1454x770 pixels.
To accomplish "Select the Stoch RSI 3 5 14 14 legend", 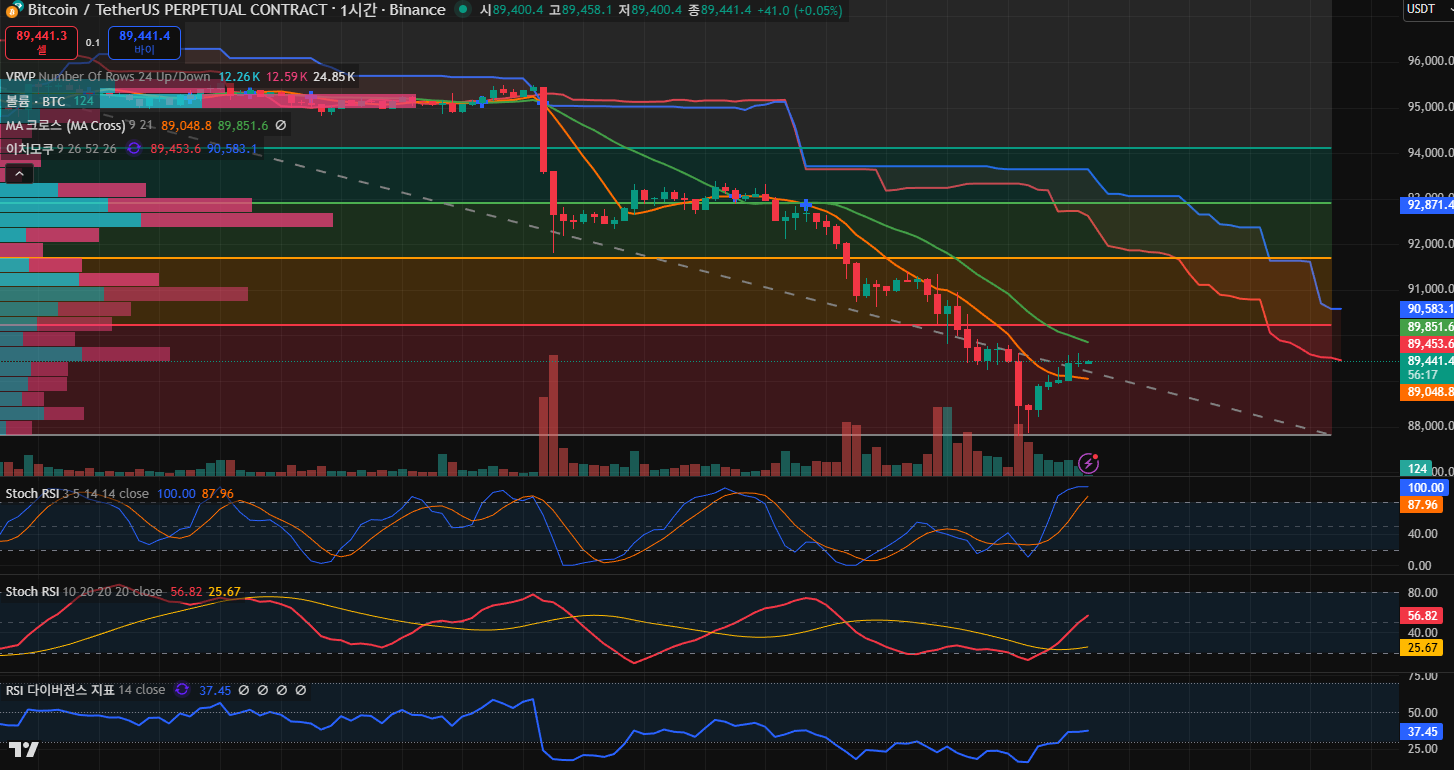I will click(x=33, y=494).
